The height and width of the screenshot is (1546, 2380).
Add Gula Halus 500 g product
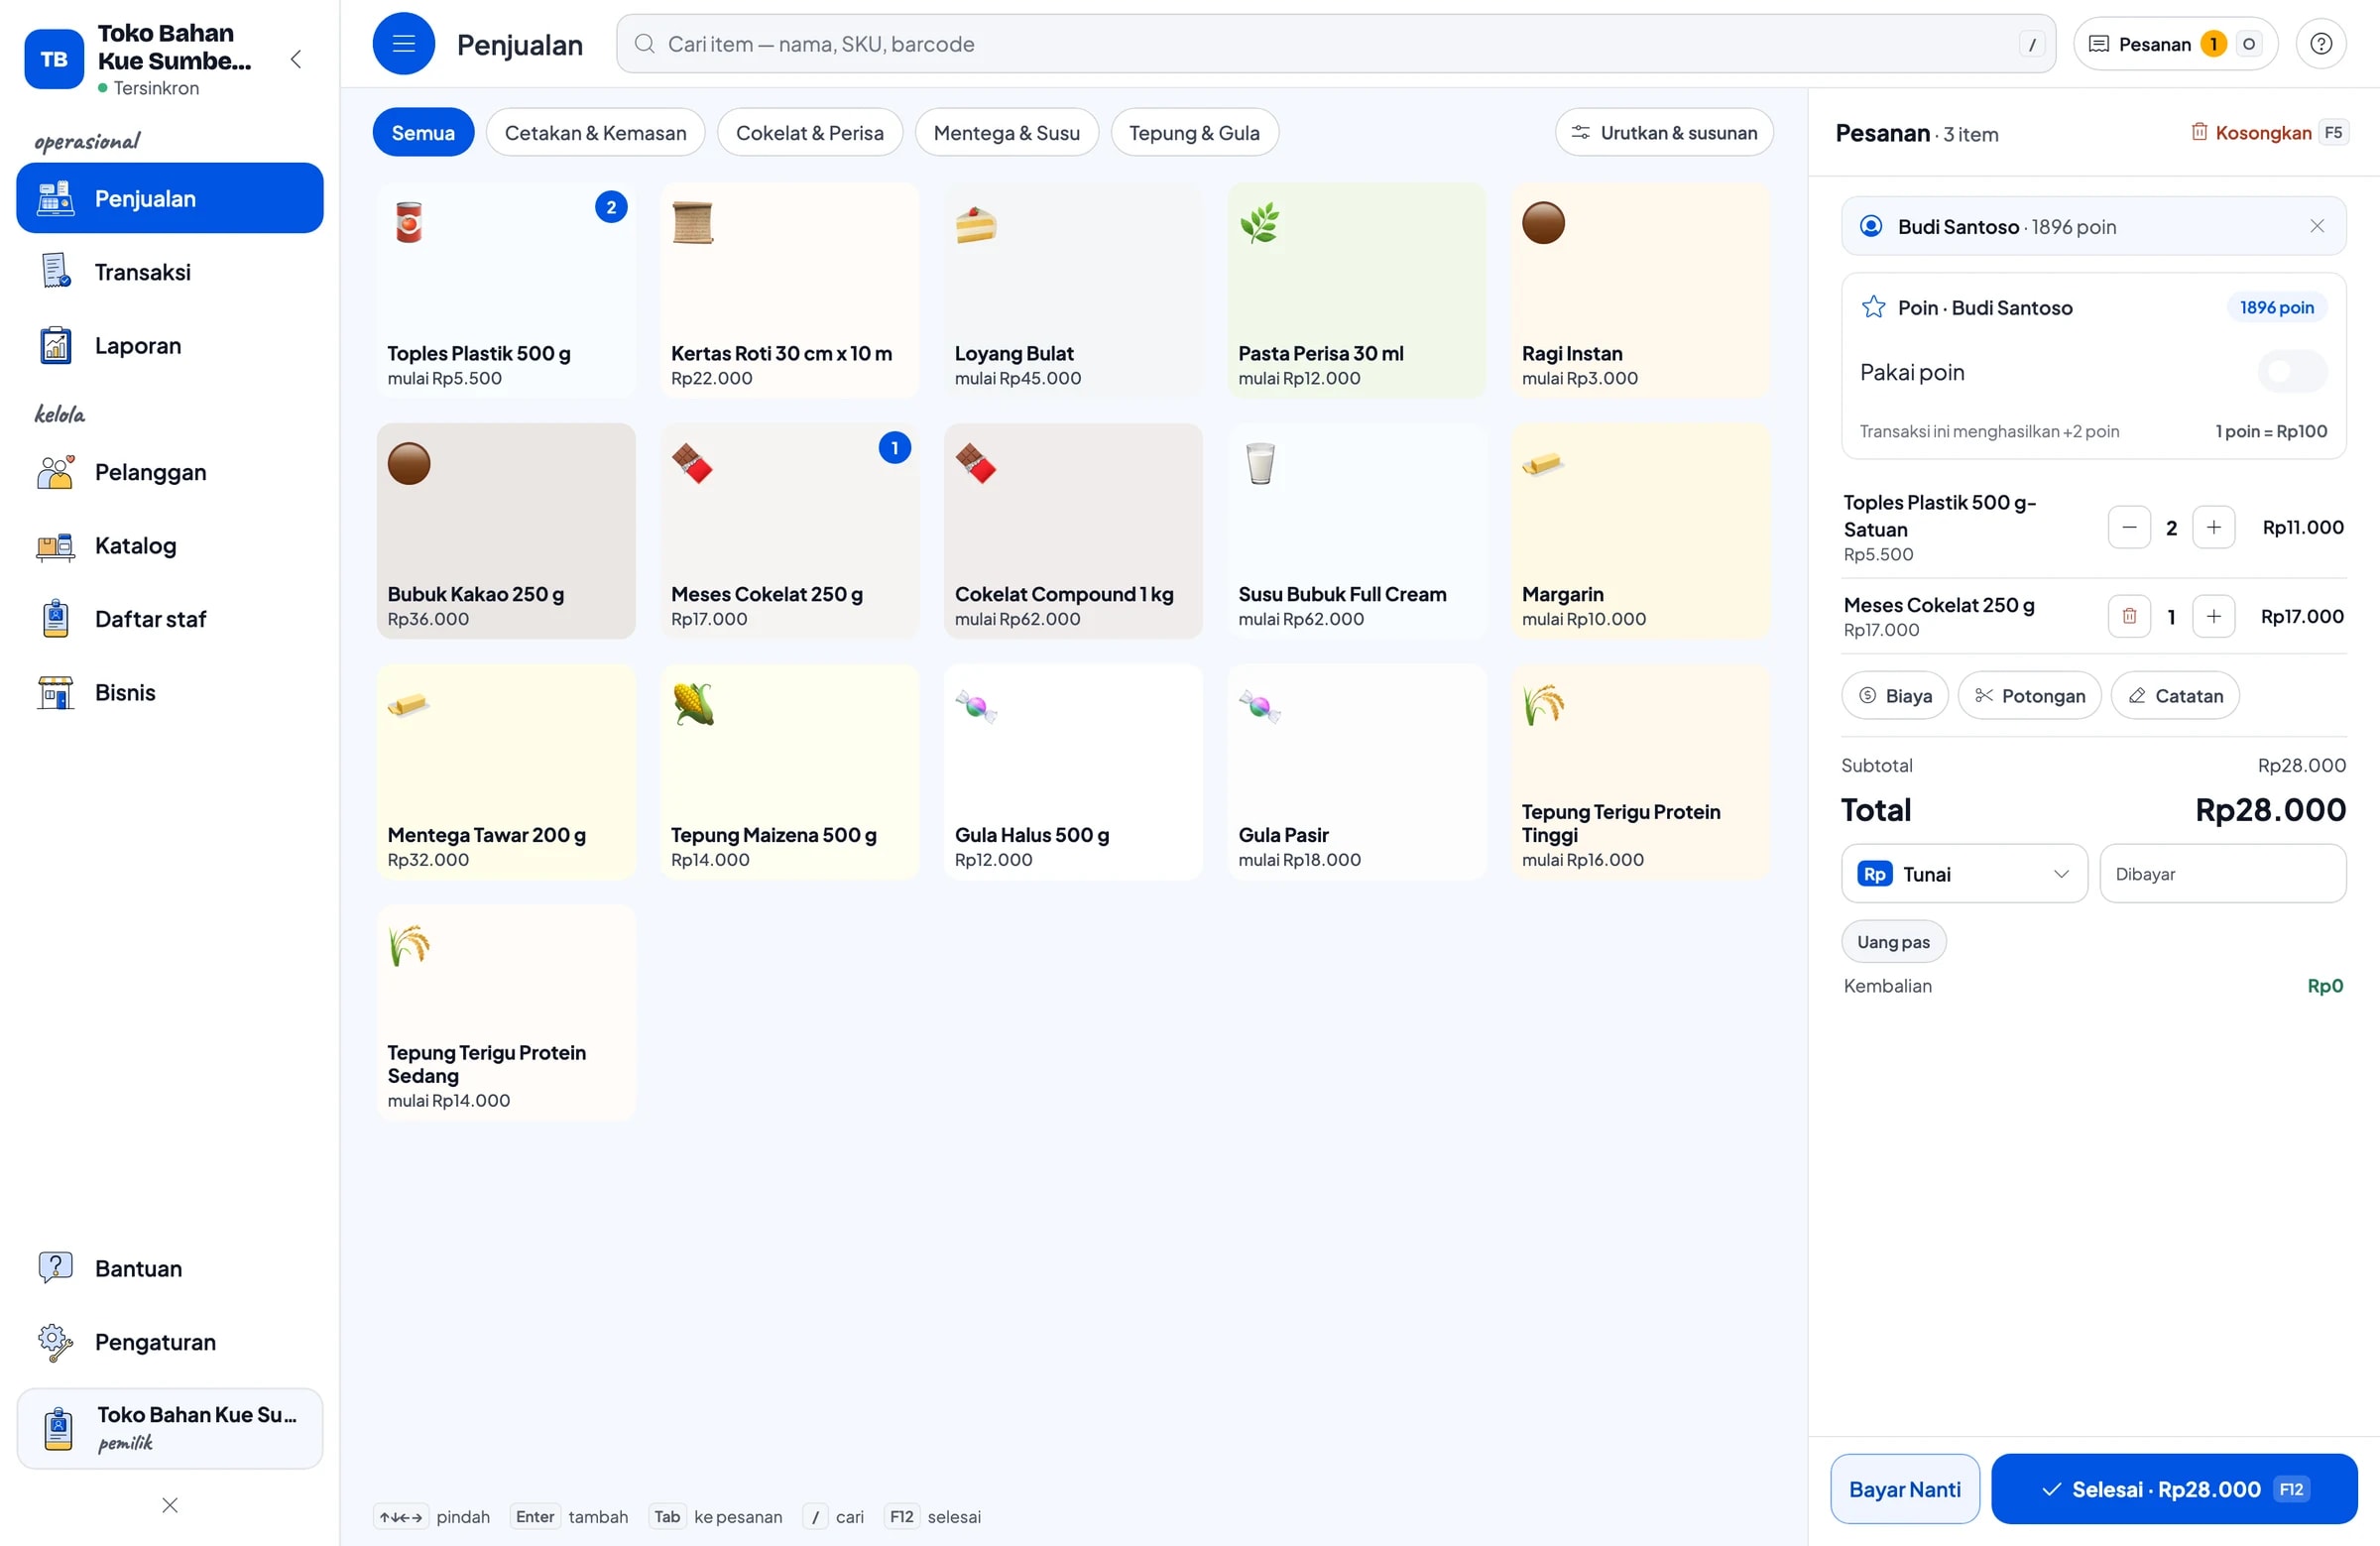coord(1073,772)
